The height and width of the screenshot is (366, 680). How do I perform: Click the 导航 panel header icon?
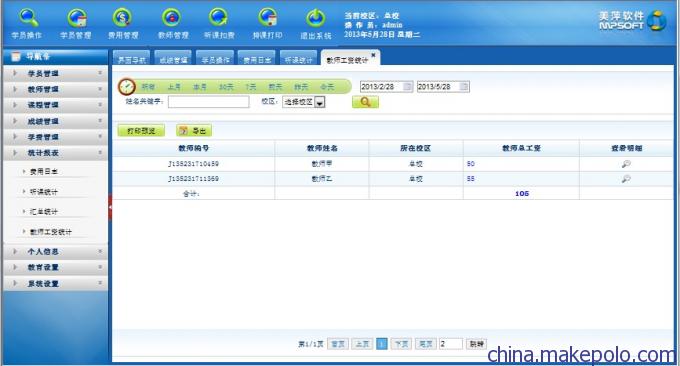tap(16, 56)
